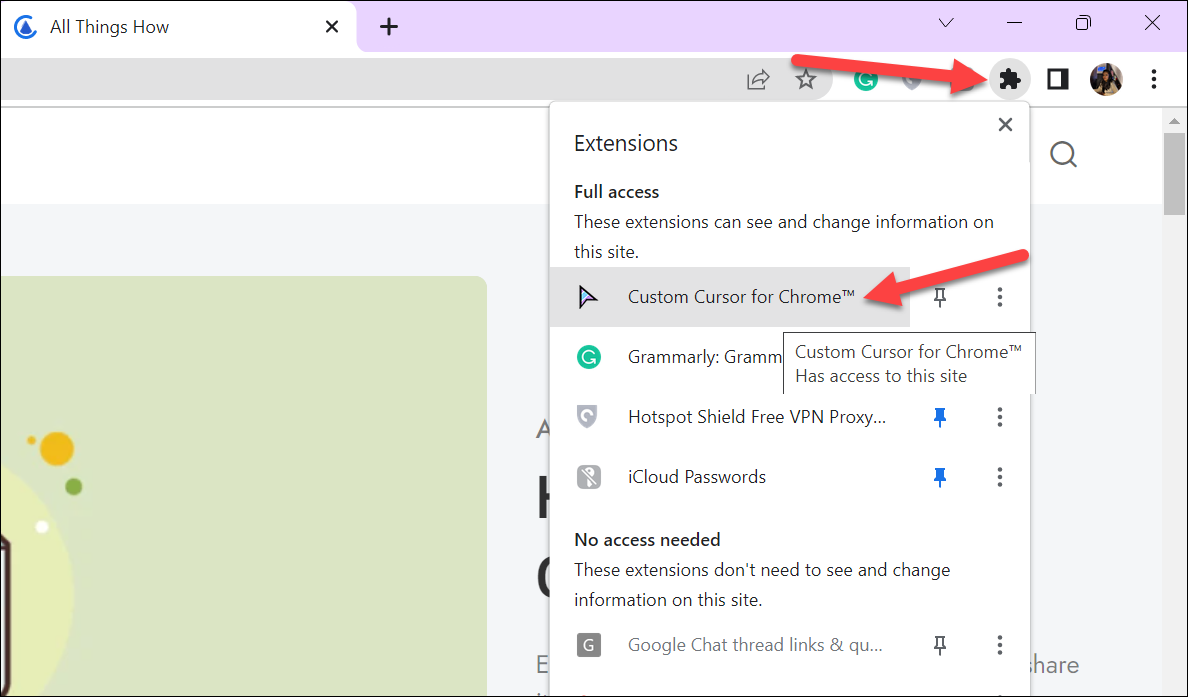Open the profile avatar menu

1105,79
